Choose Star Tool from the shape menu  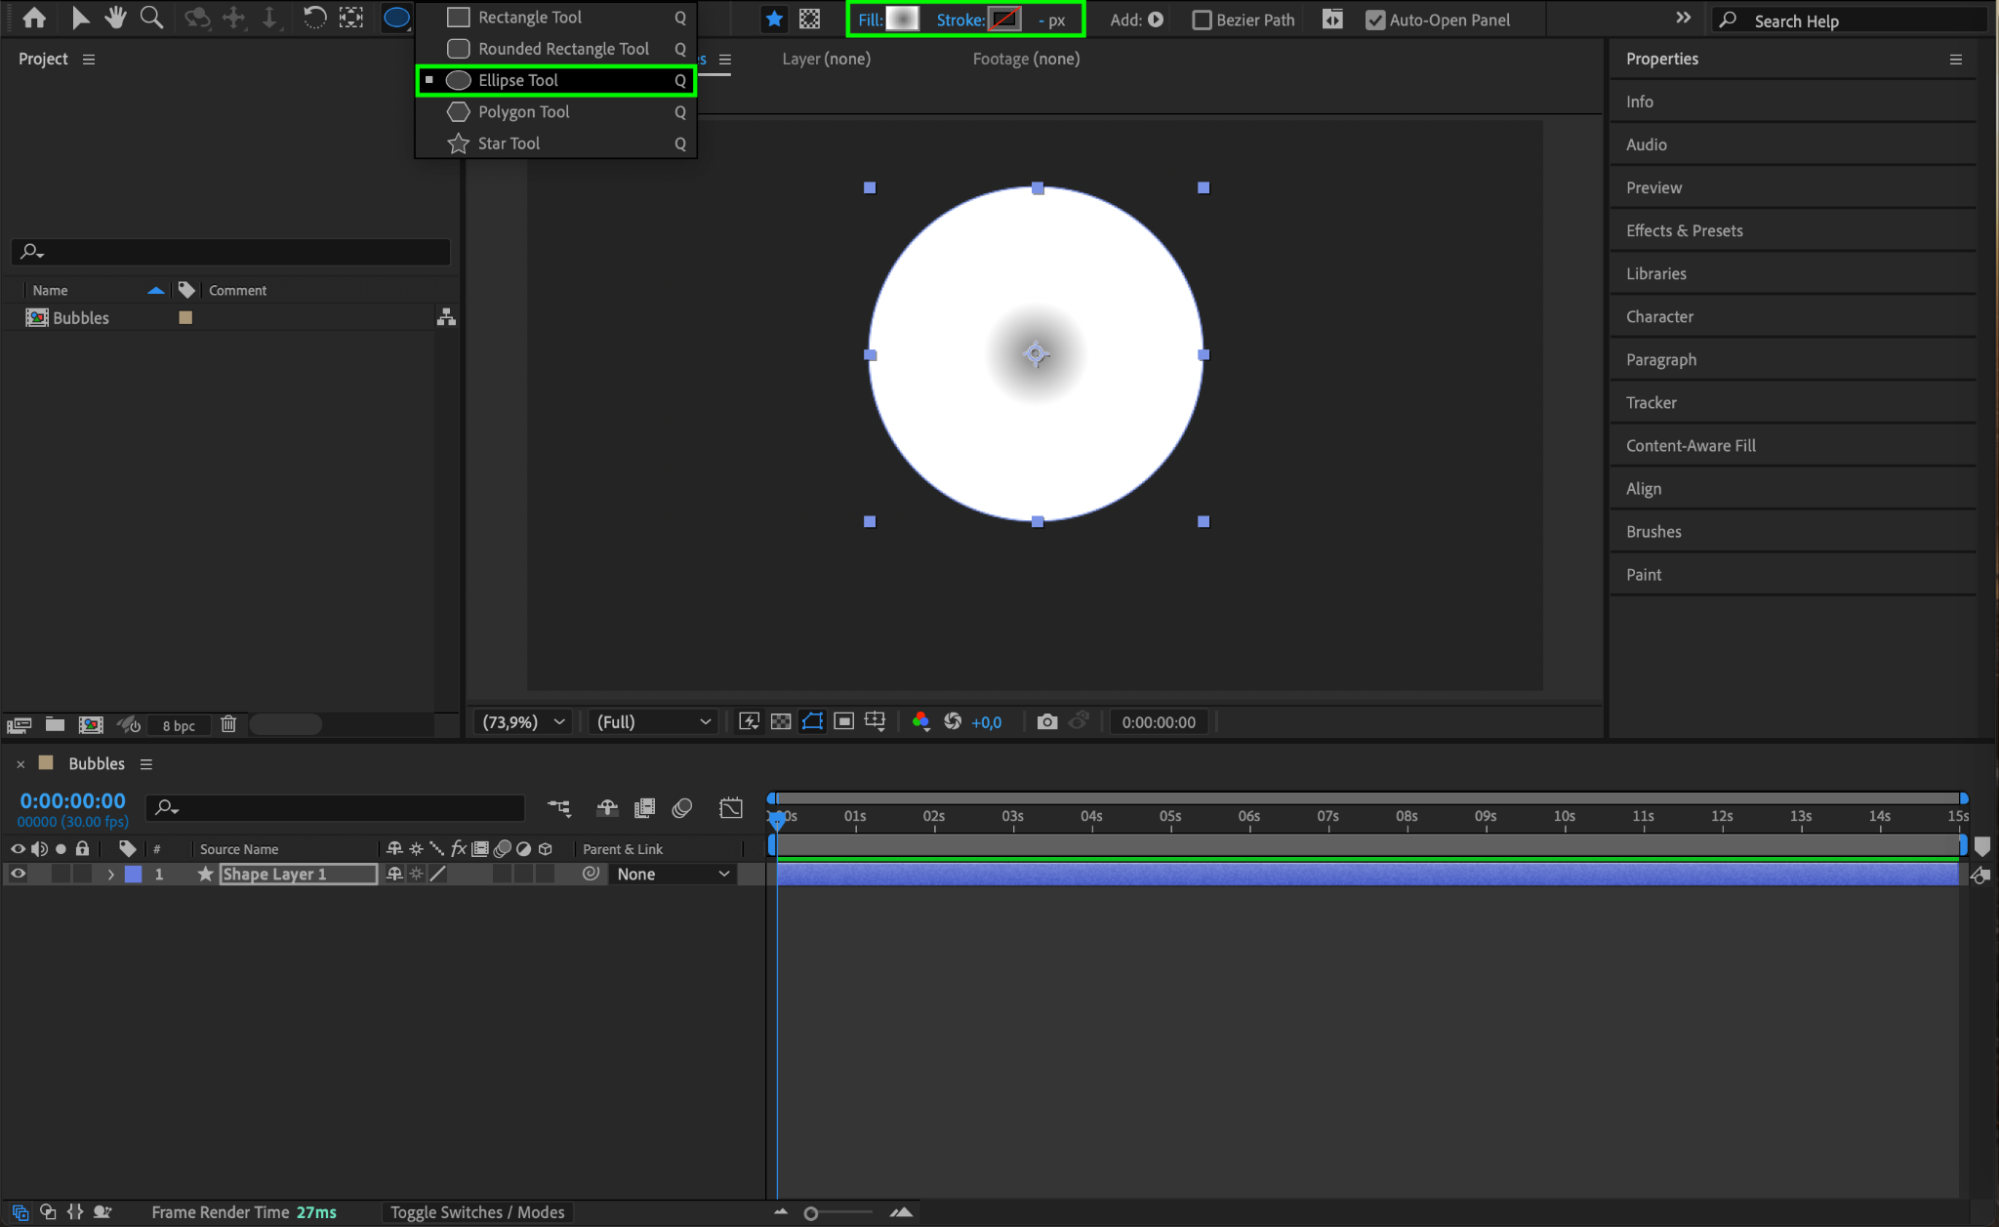[509, 143]
